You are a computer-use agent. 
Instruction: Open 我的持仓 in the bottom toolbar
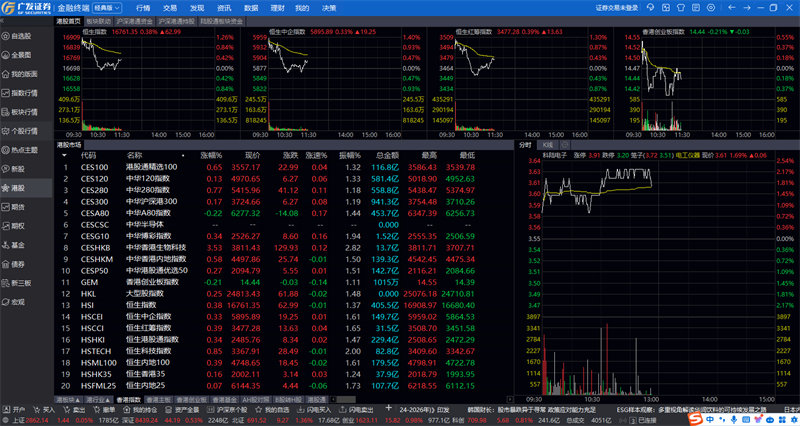(140, 410)
